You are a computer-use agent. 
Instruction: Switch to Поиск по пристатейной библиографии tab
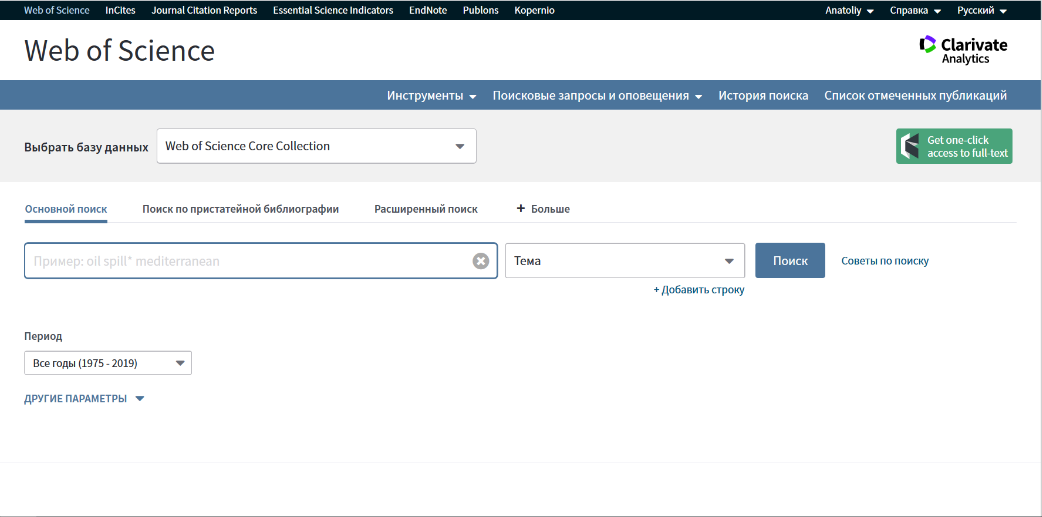point(241,209)
